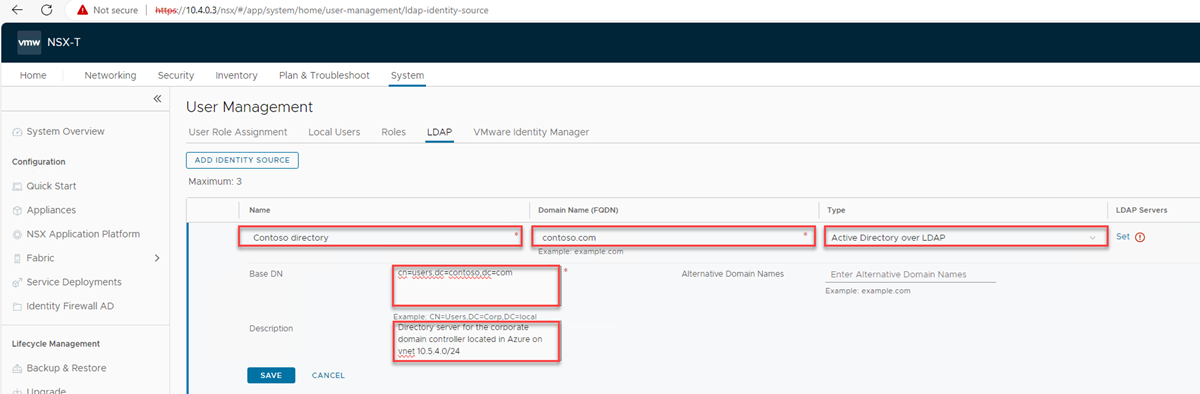
Task: Click the Not secure warning icon
Action: pyautogui.click(x=82, y=9)
